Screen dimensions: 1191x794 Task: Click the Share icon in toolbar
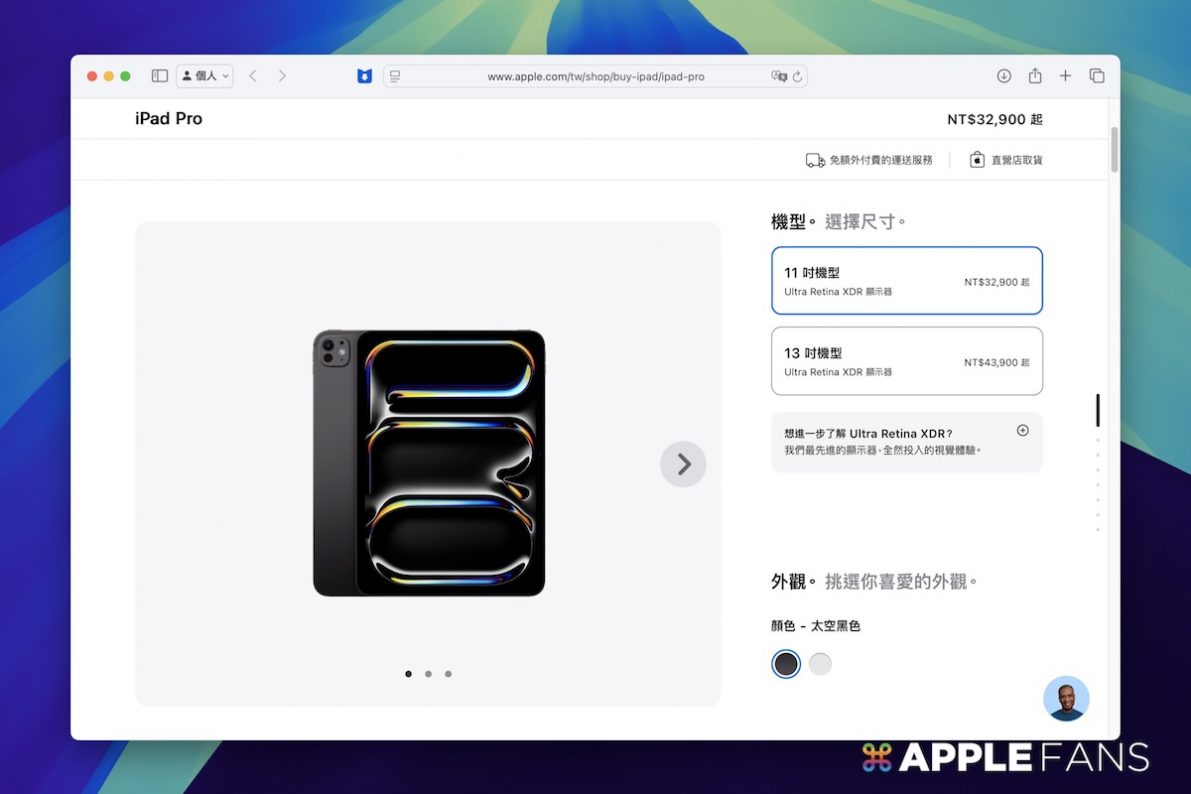tap(1035, 76)
